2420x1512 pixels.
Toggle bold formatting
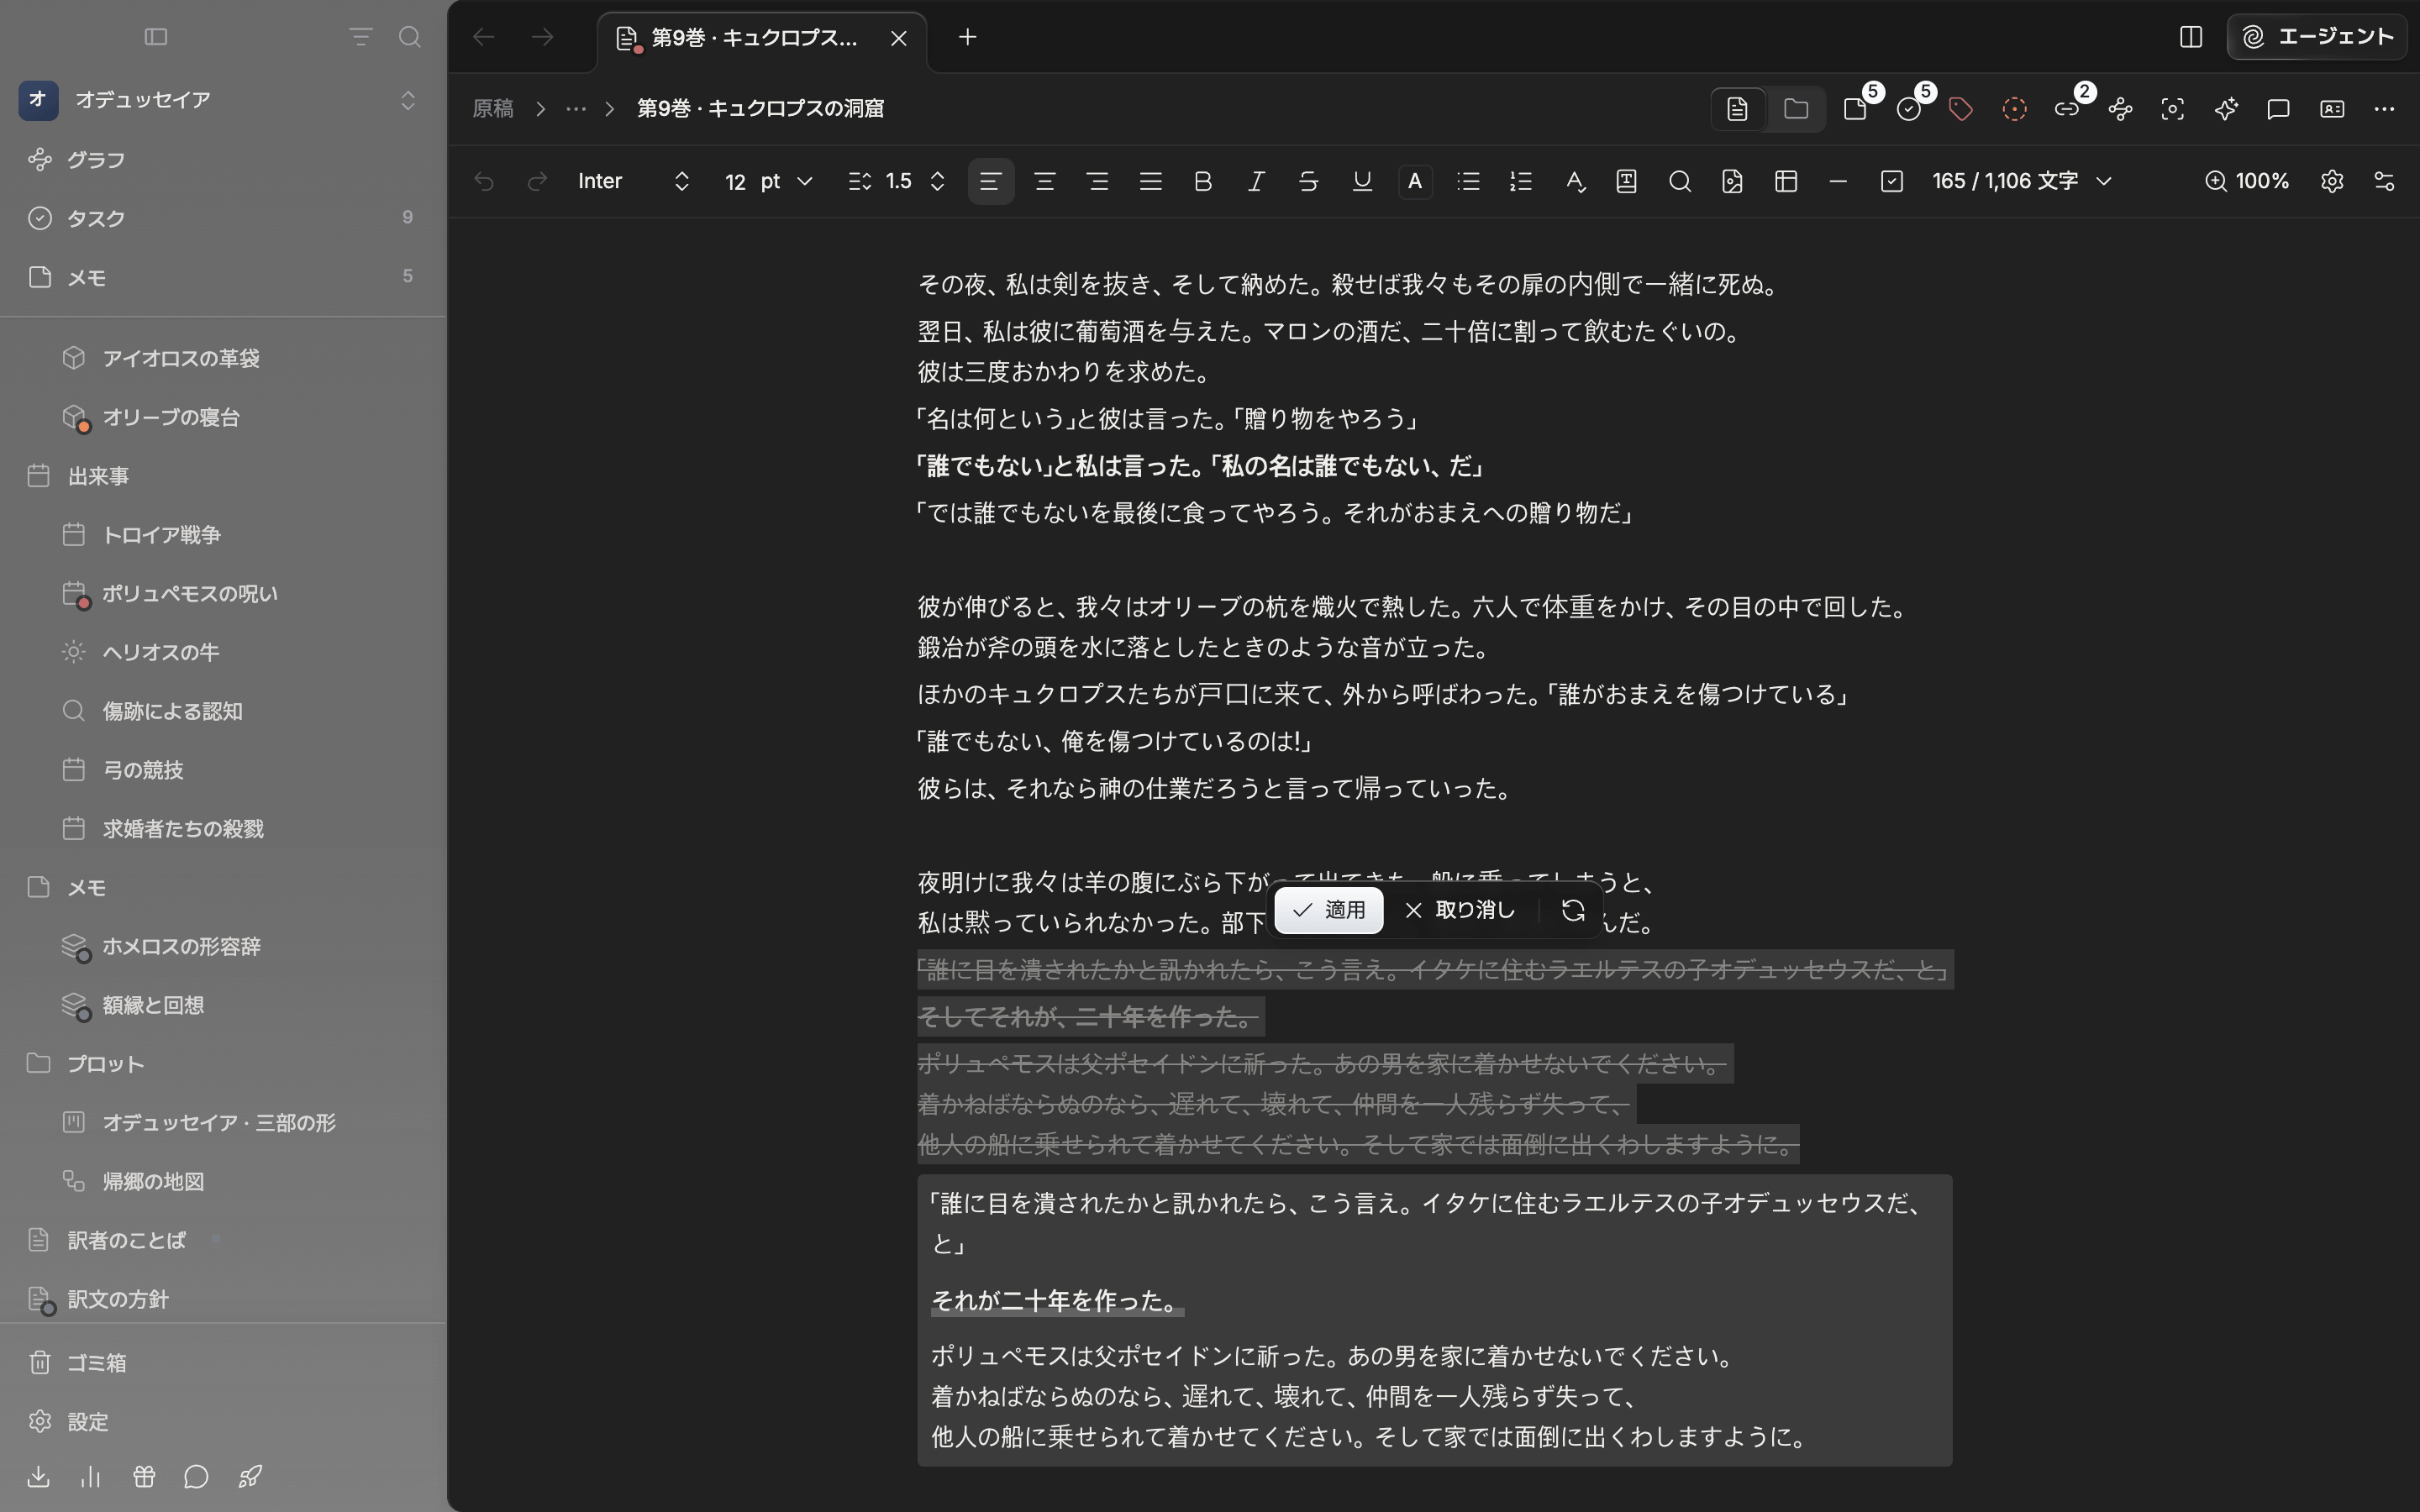pos(1203,181)
